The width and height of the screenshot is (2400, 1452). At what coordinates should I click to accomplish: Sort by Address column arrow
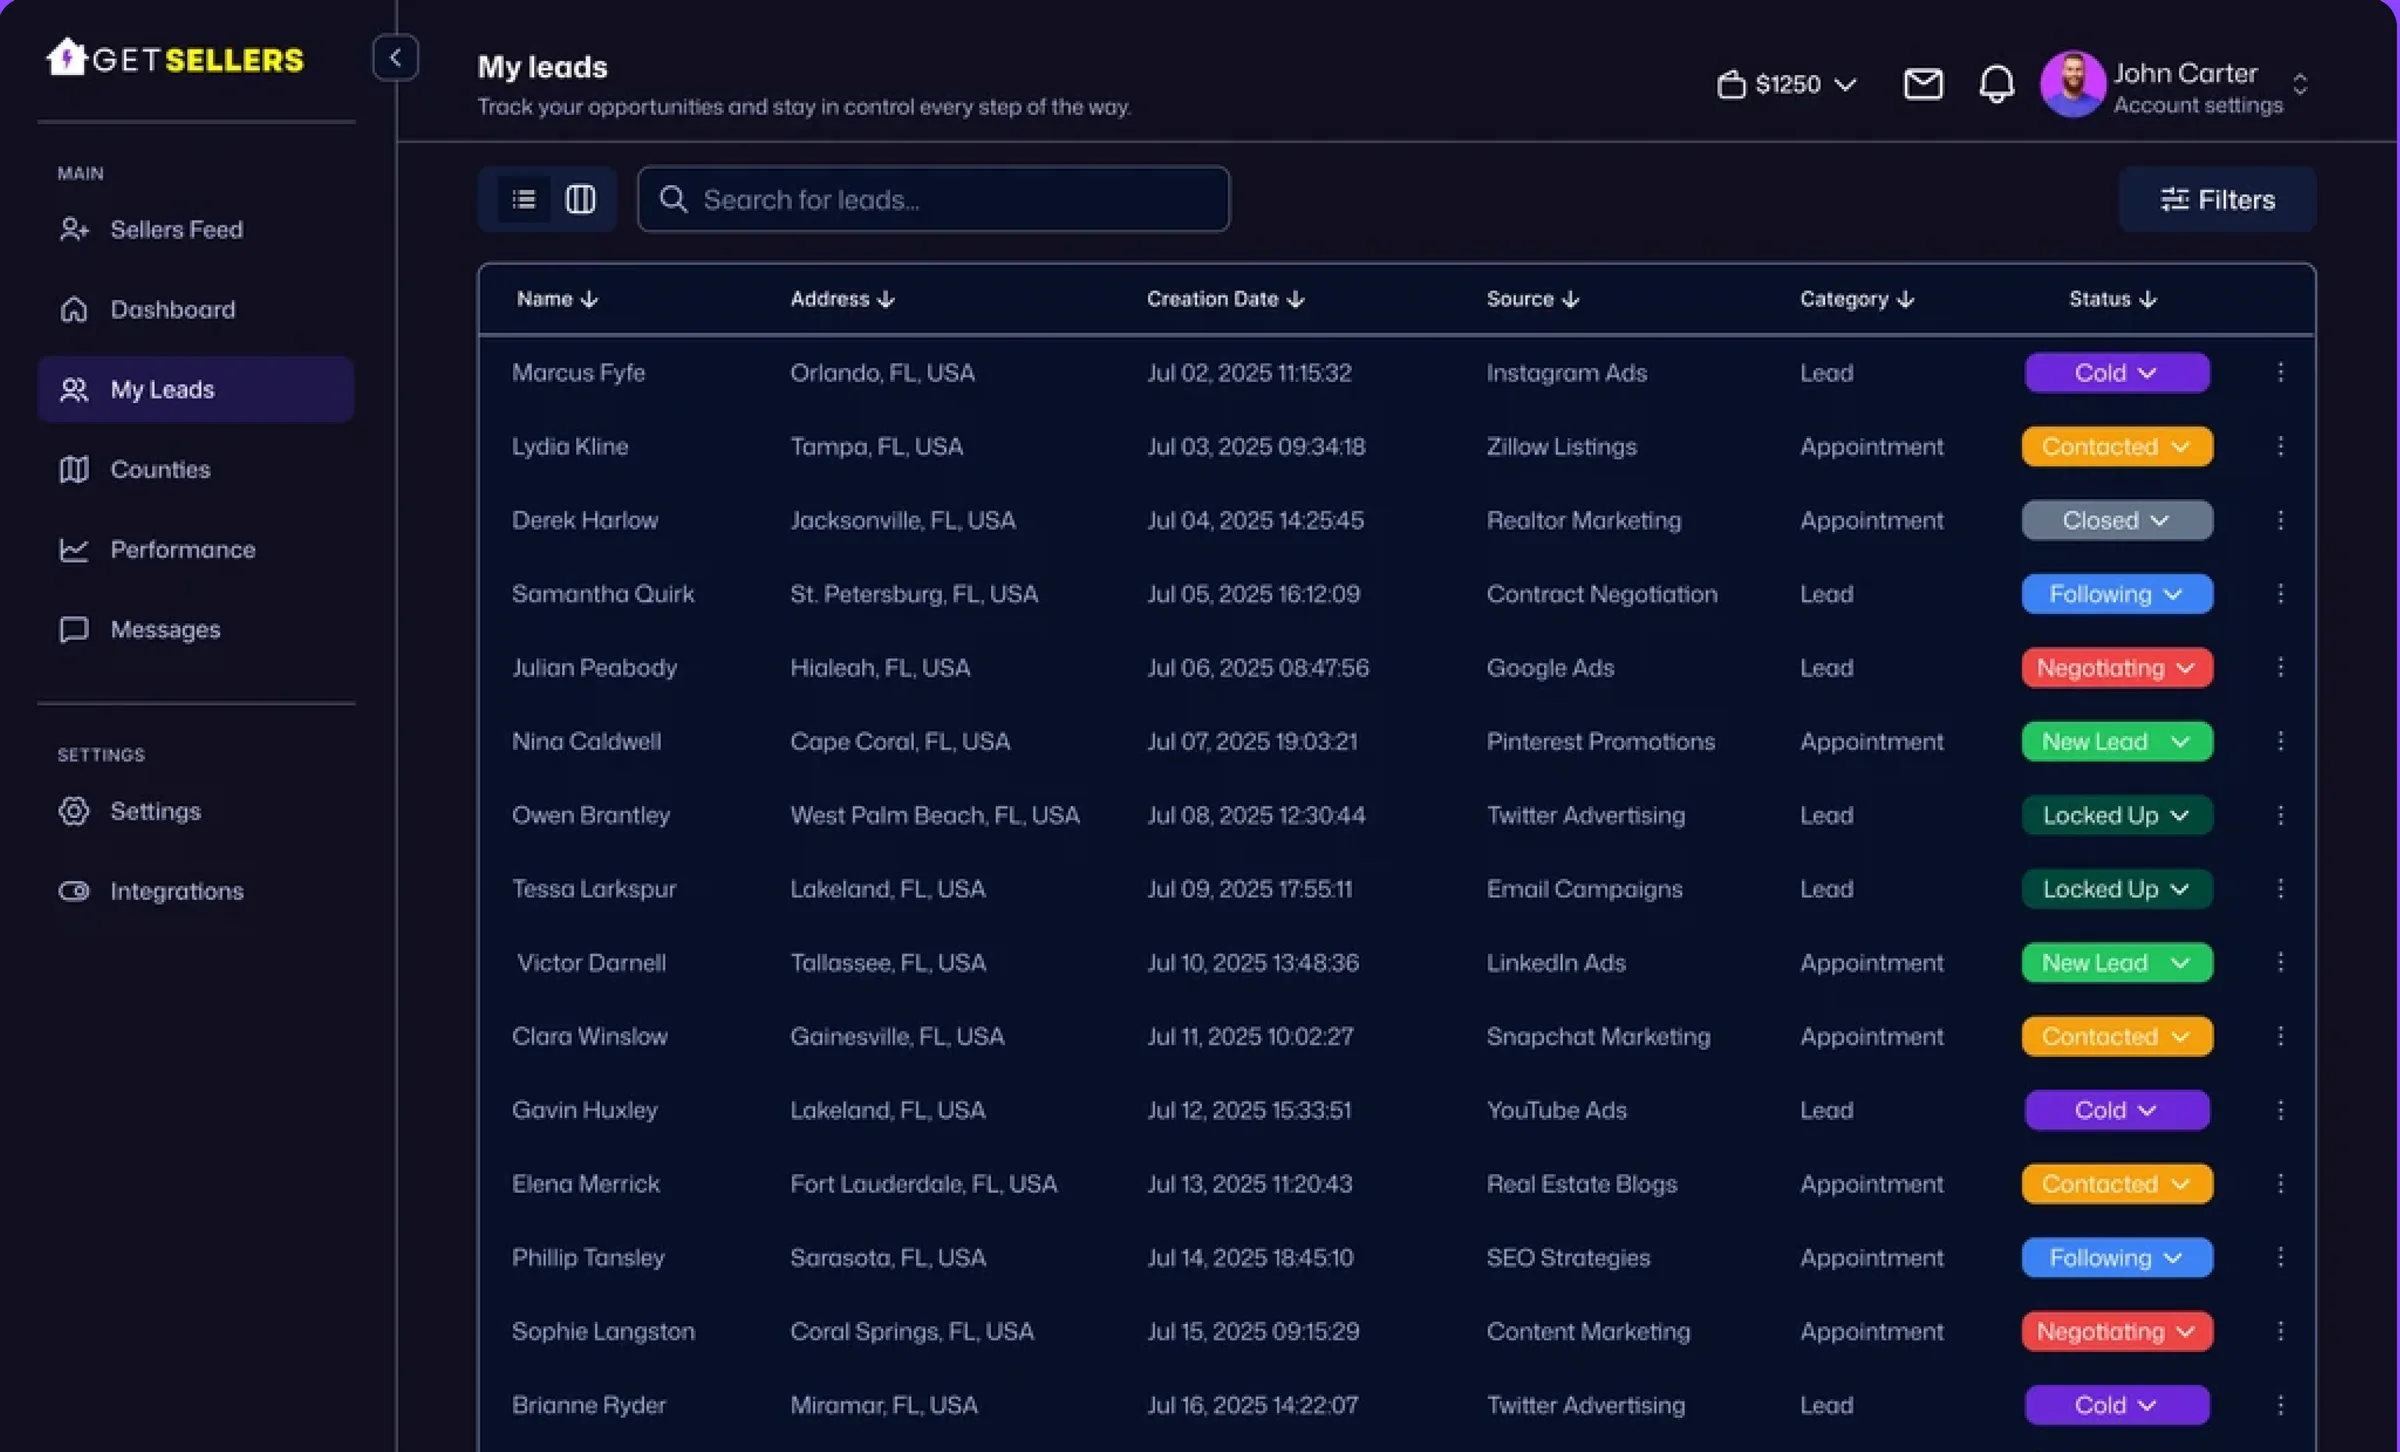(885, 299)
